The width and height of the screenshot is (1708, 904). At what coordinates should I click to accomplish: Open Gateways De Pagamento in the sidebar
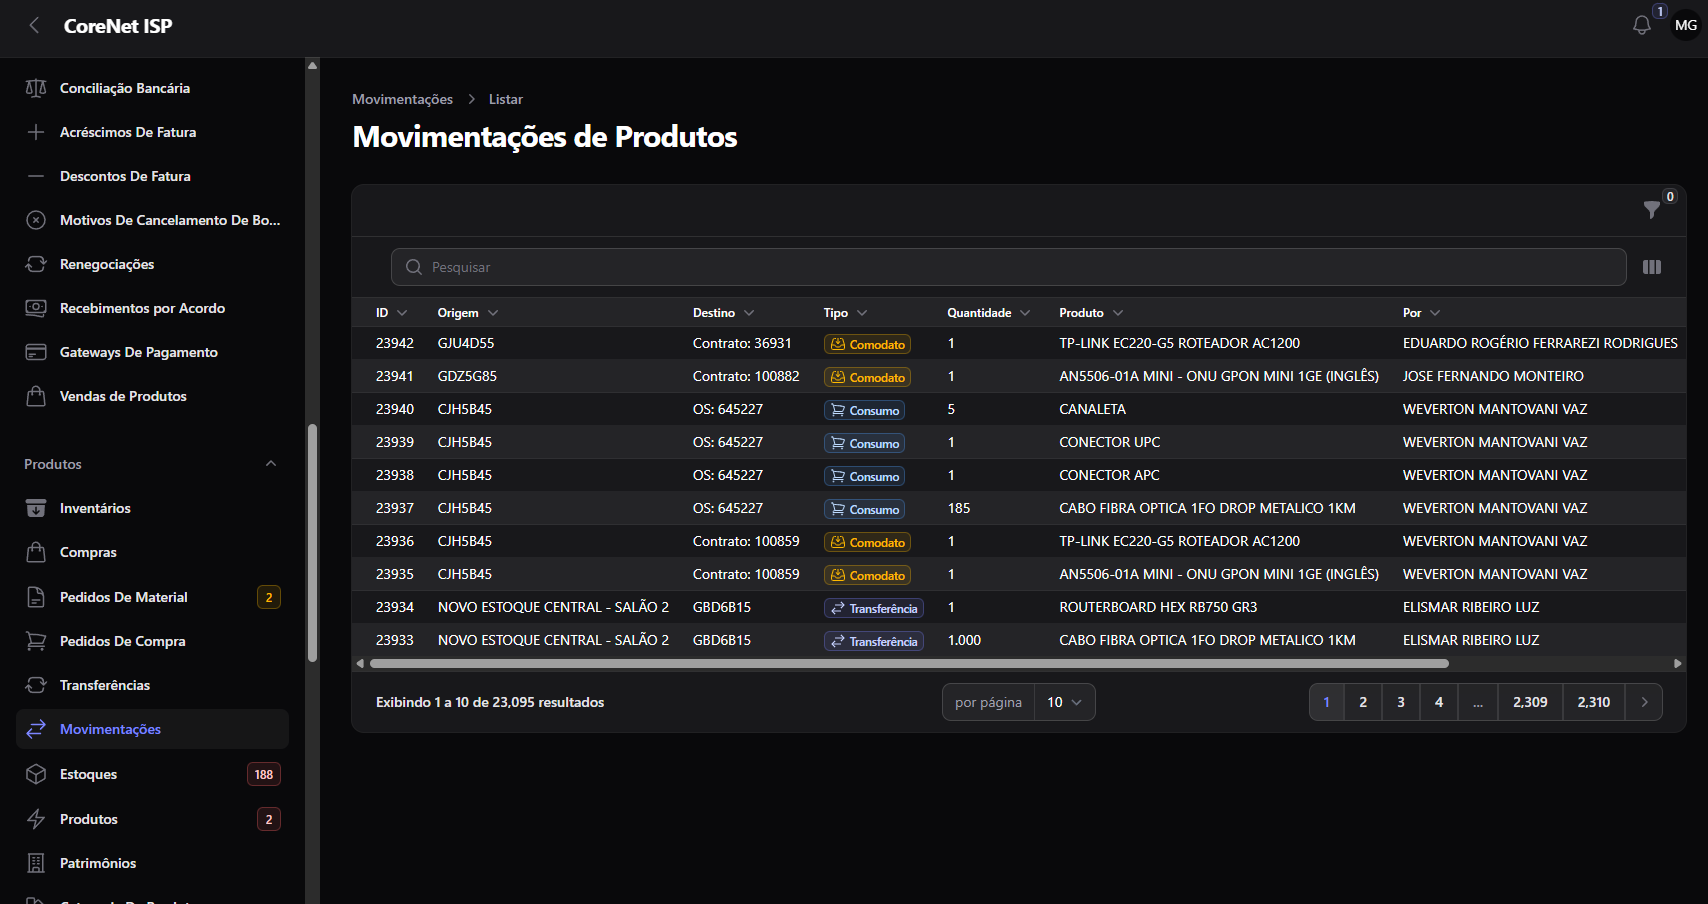(x=152, y=352)
